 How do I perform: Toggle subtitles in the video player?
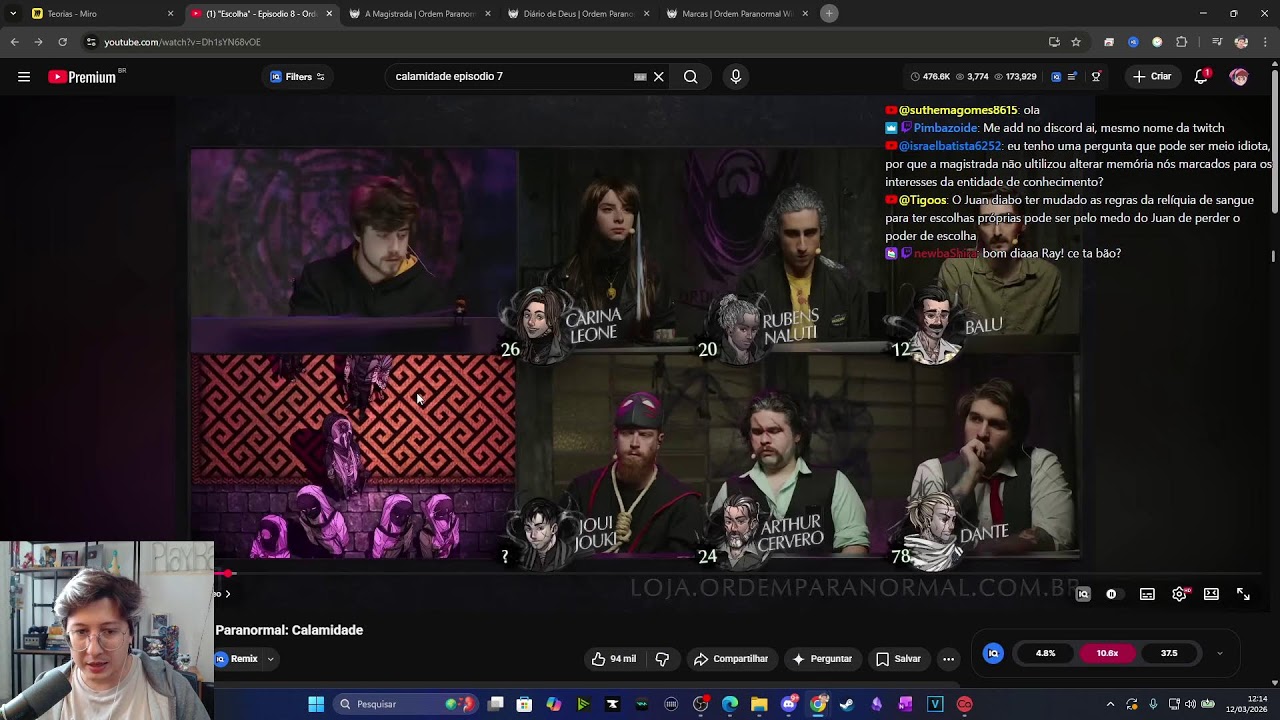(x=1147, y=594)
